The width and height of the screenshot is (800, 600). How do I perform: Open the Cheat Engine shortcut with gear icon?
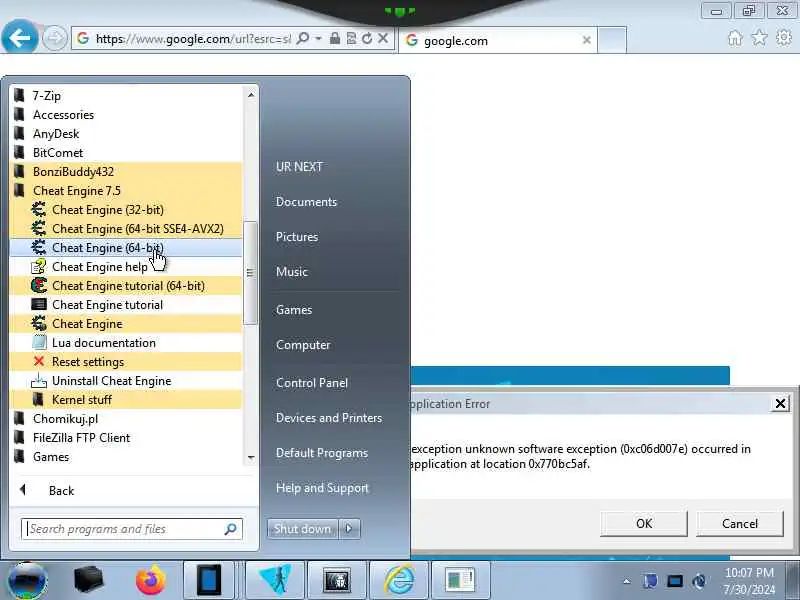pyautogui.click(x=126, y=324)
